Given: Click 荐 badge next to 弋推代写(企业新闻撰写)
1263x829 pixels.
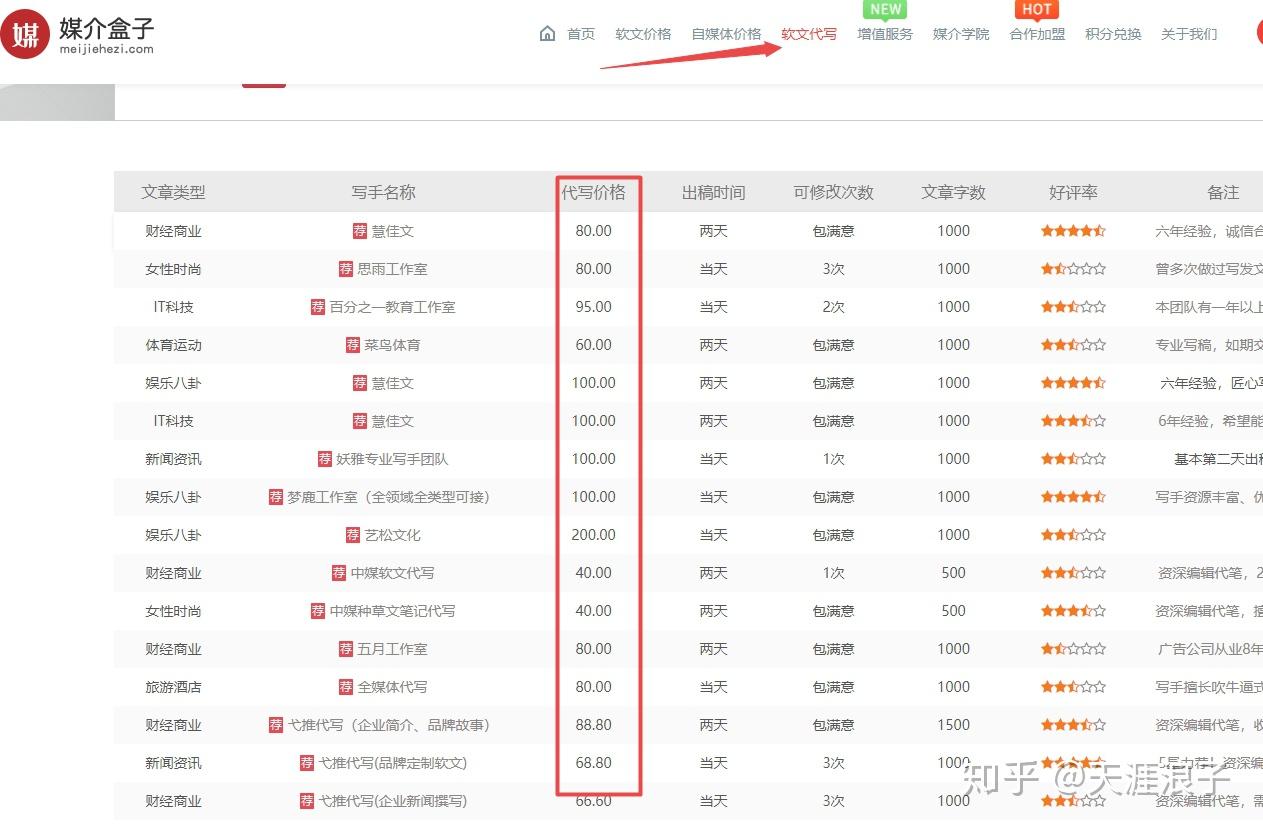Looking at the screenshot, I should [307, 801].
